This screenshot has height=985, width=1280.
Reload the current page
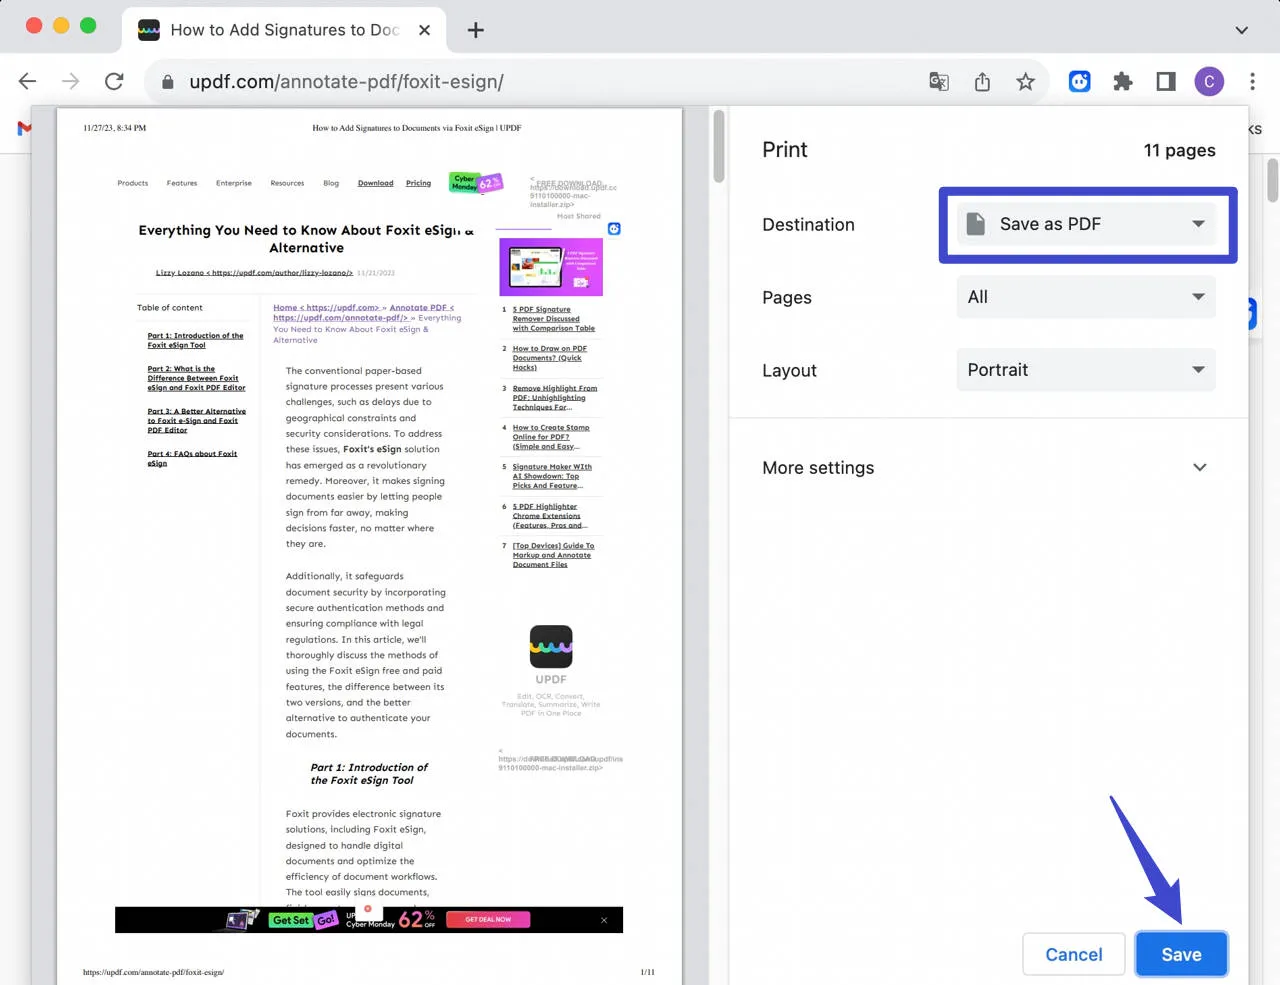click(114, 81)
